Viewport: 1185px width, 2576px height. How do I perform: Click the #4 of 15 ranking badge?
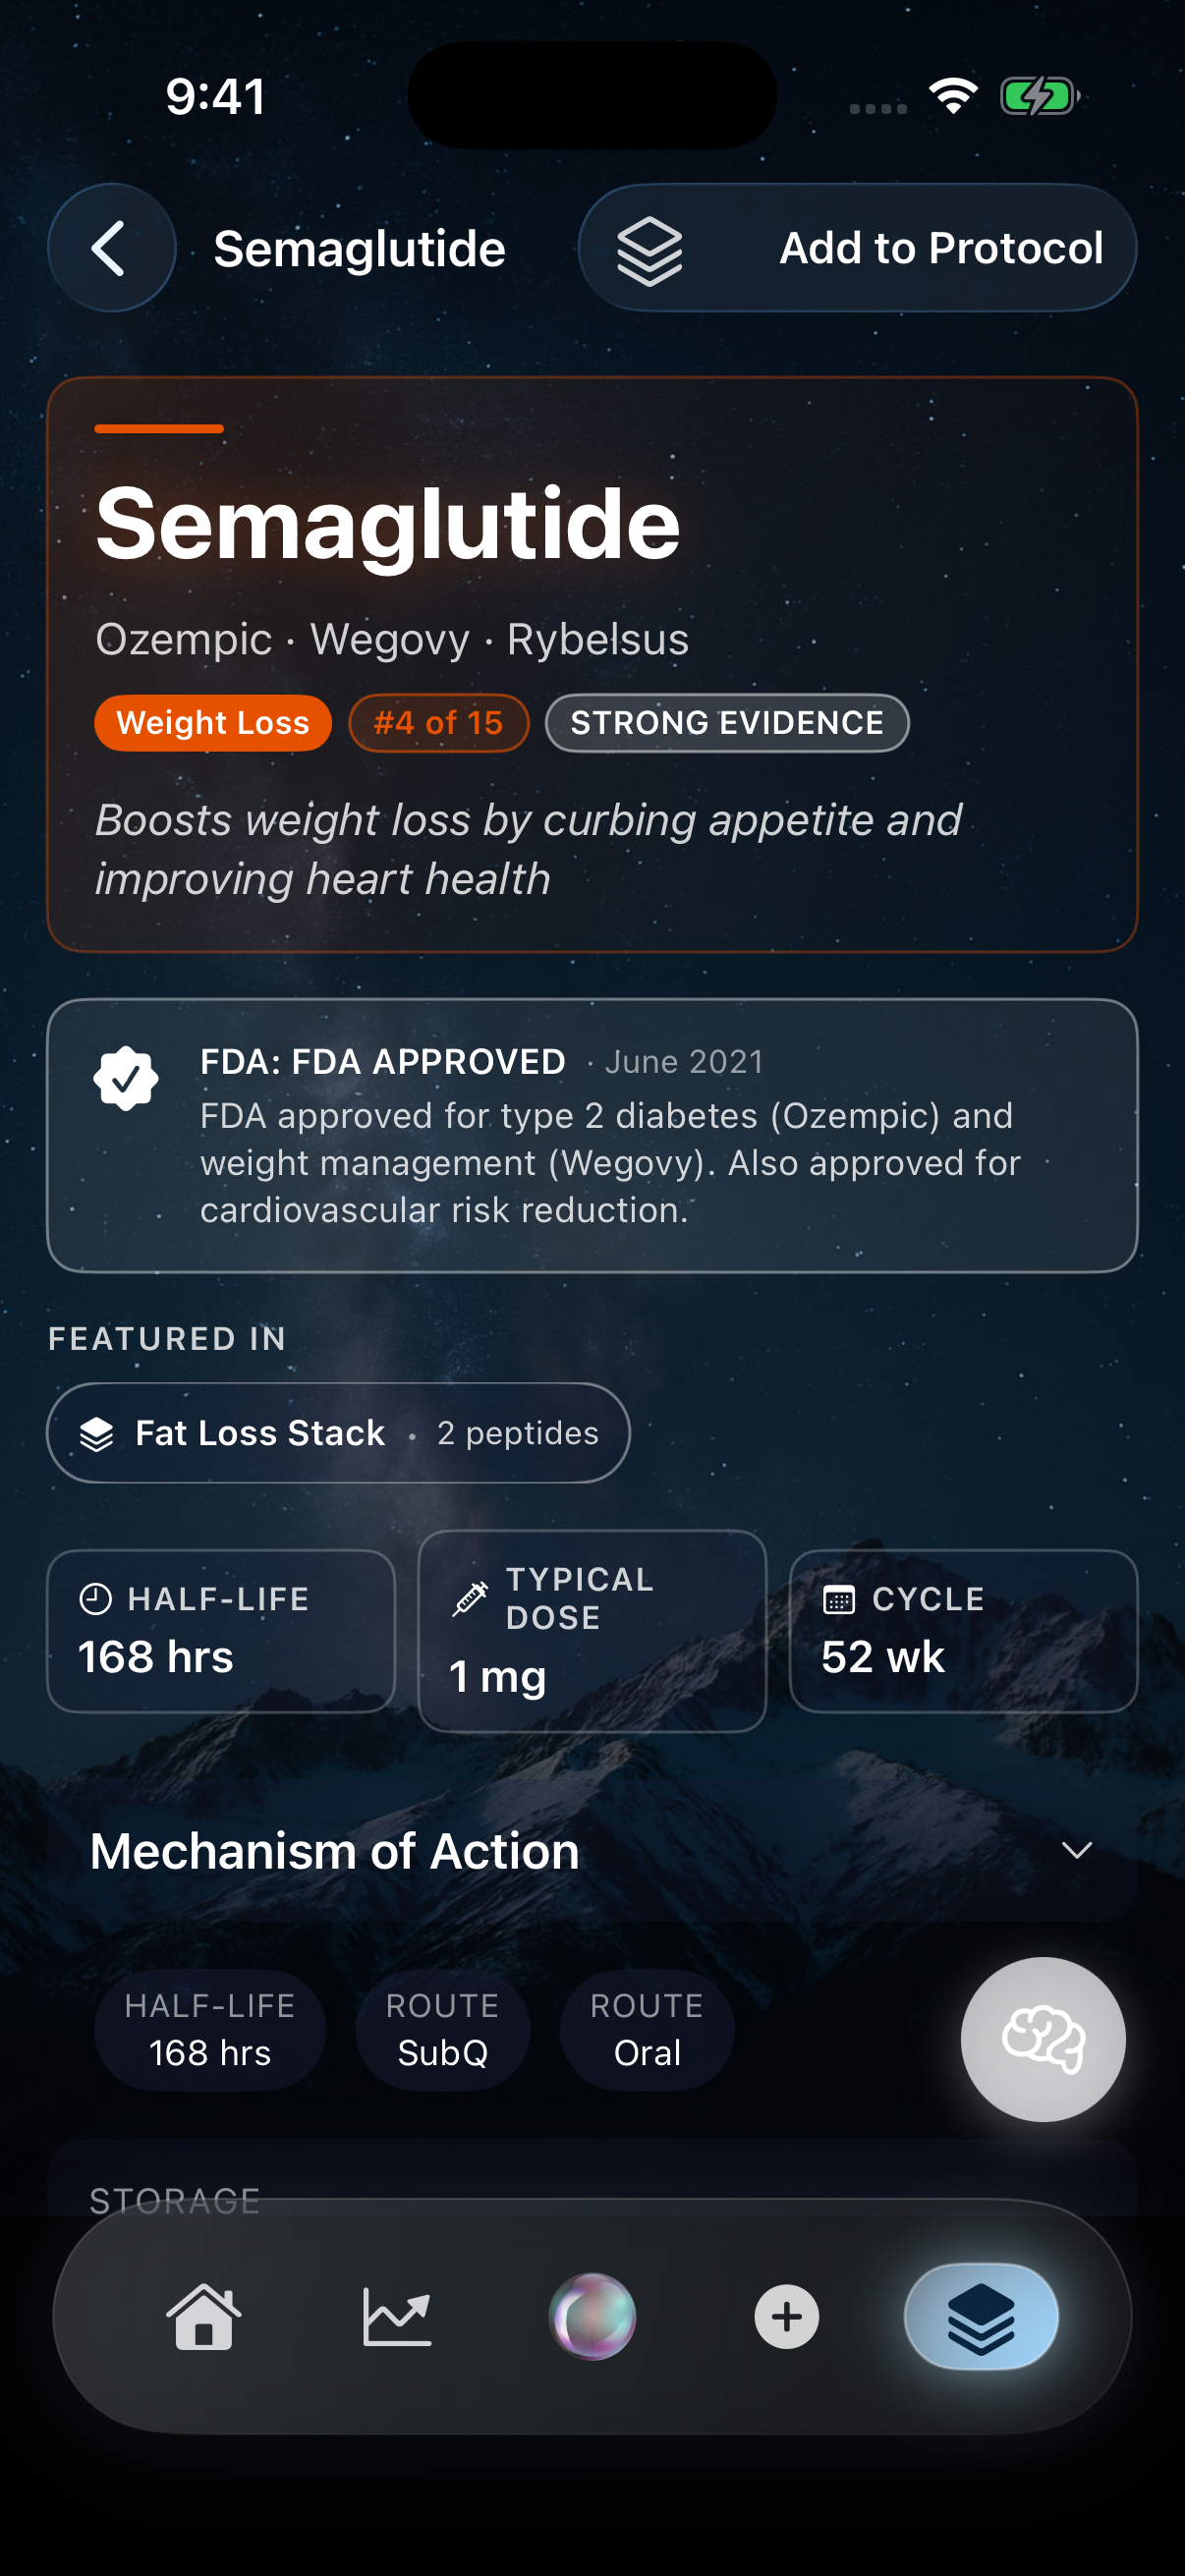[x=438, y=722]
